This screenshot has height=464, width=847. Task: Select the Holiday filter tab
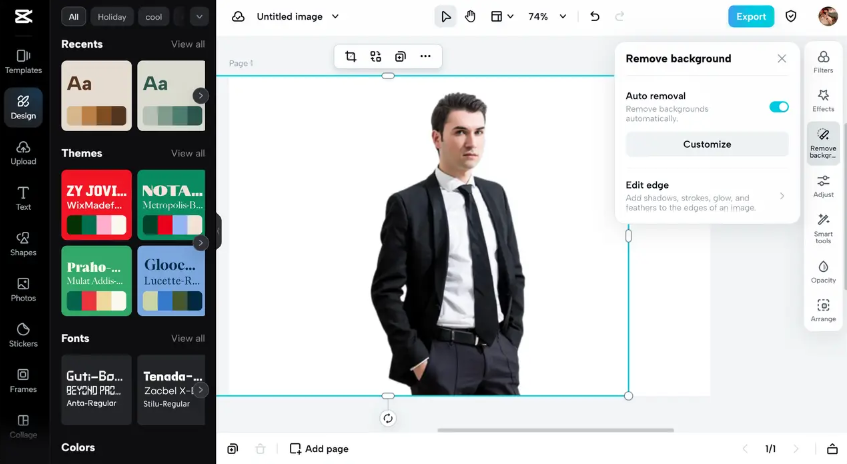(x=112, y=16)
